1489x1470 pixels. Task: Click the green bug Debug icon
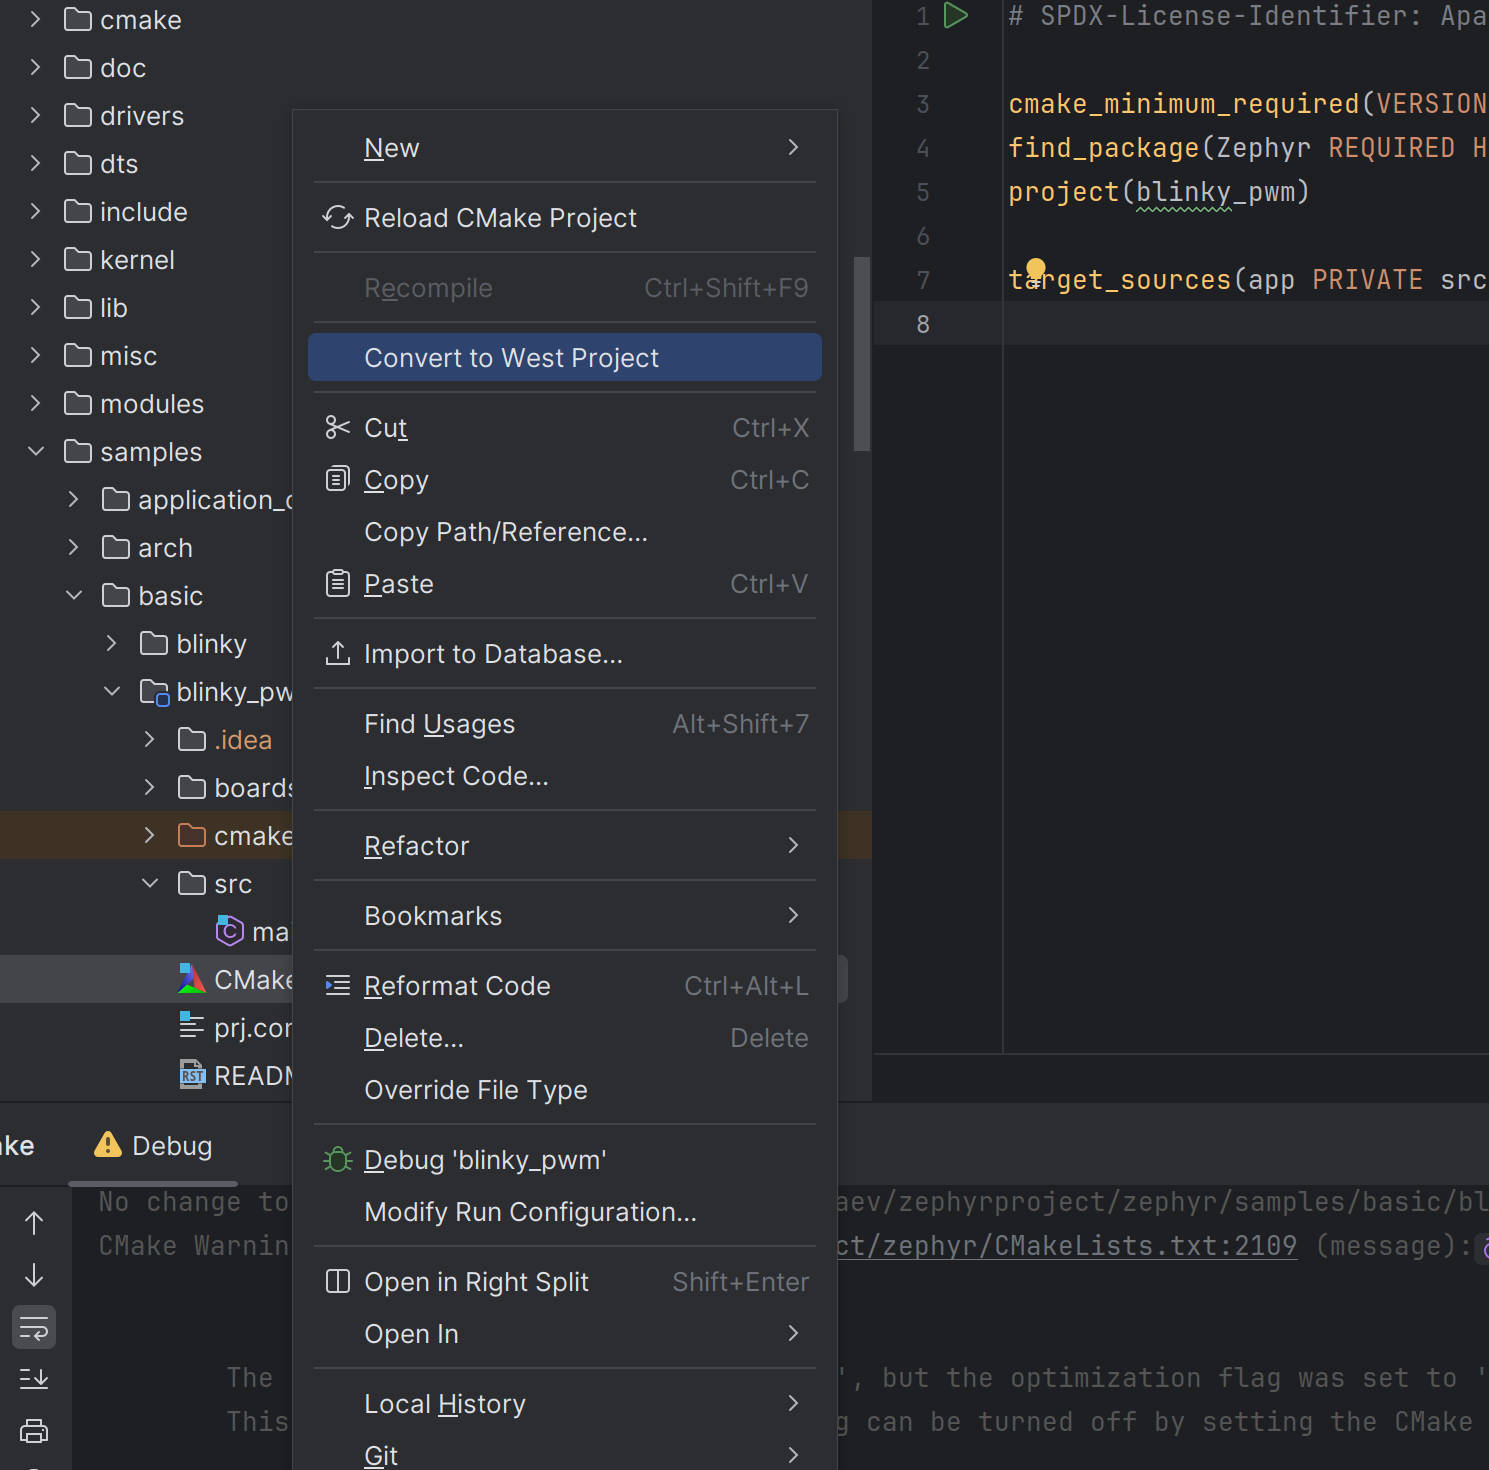pyautogui.click(x=338, y=1160)
